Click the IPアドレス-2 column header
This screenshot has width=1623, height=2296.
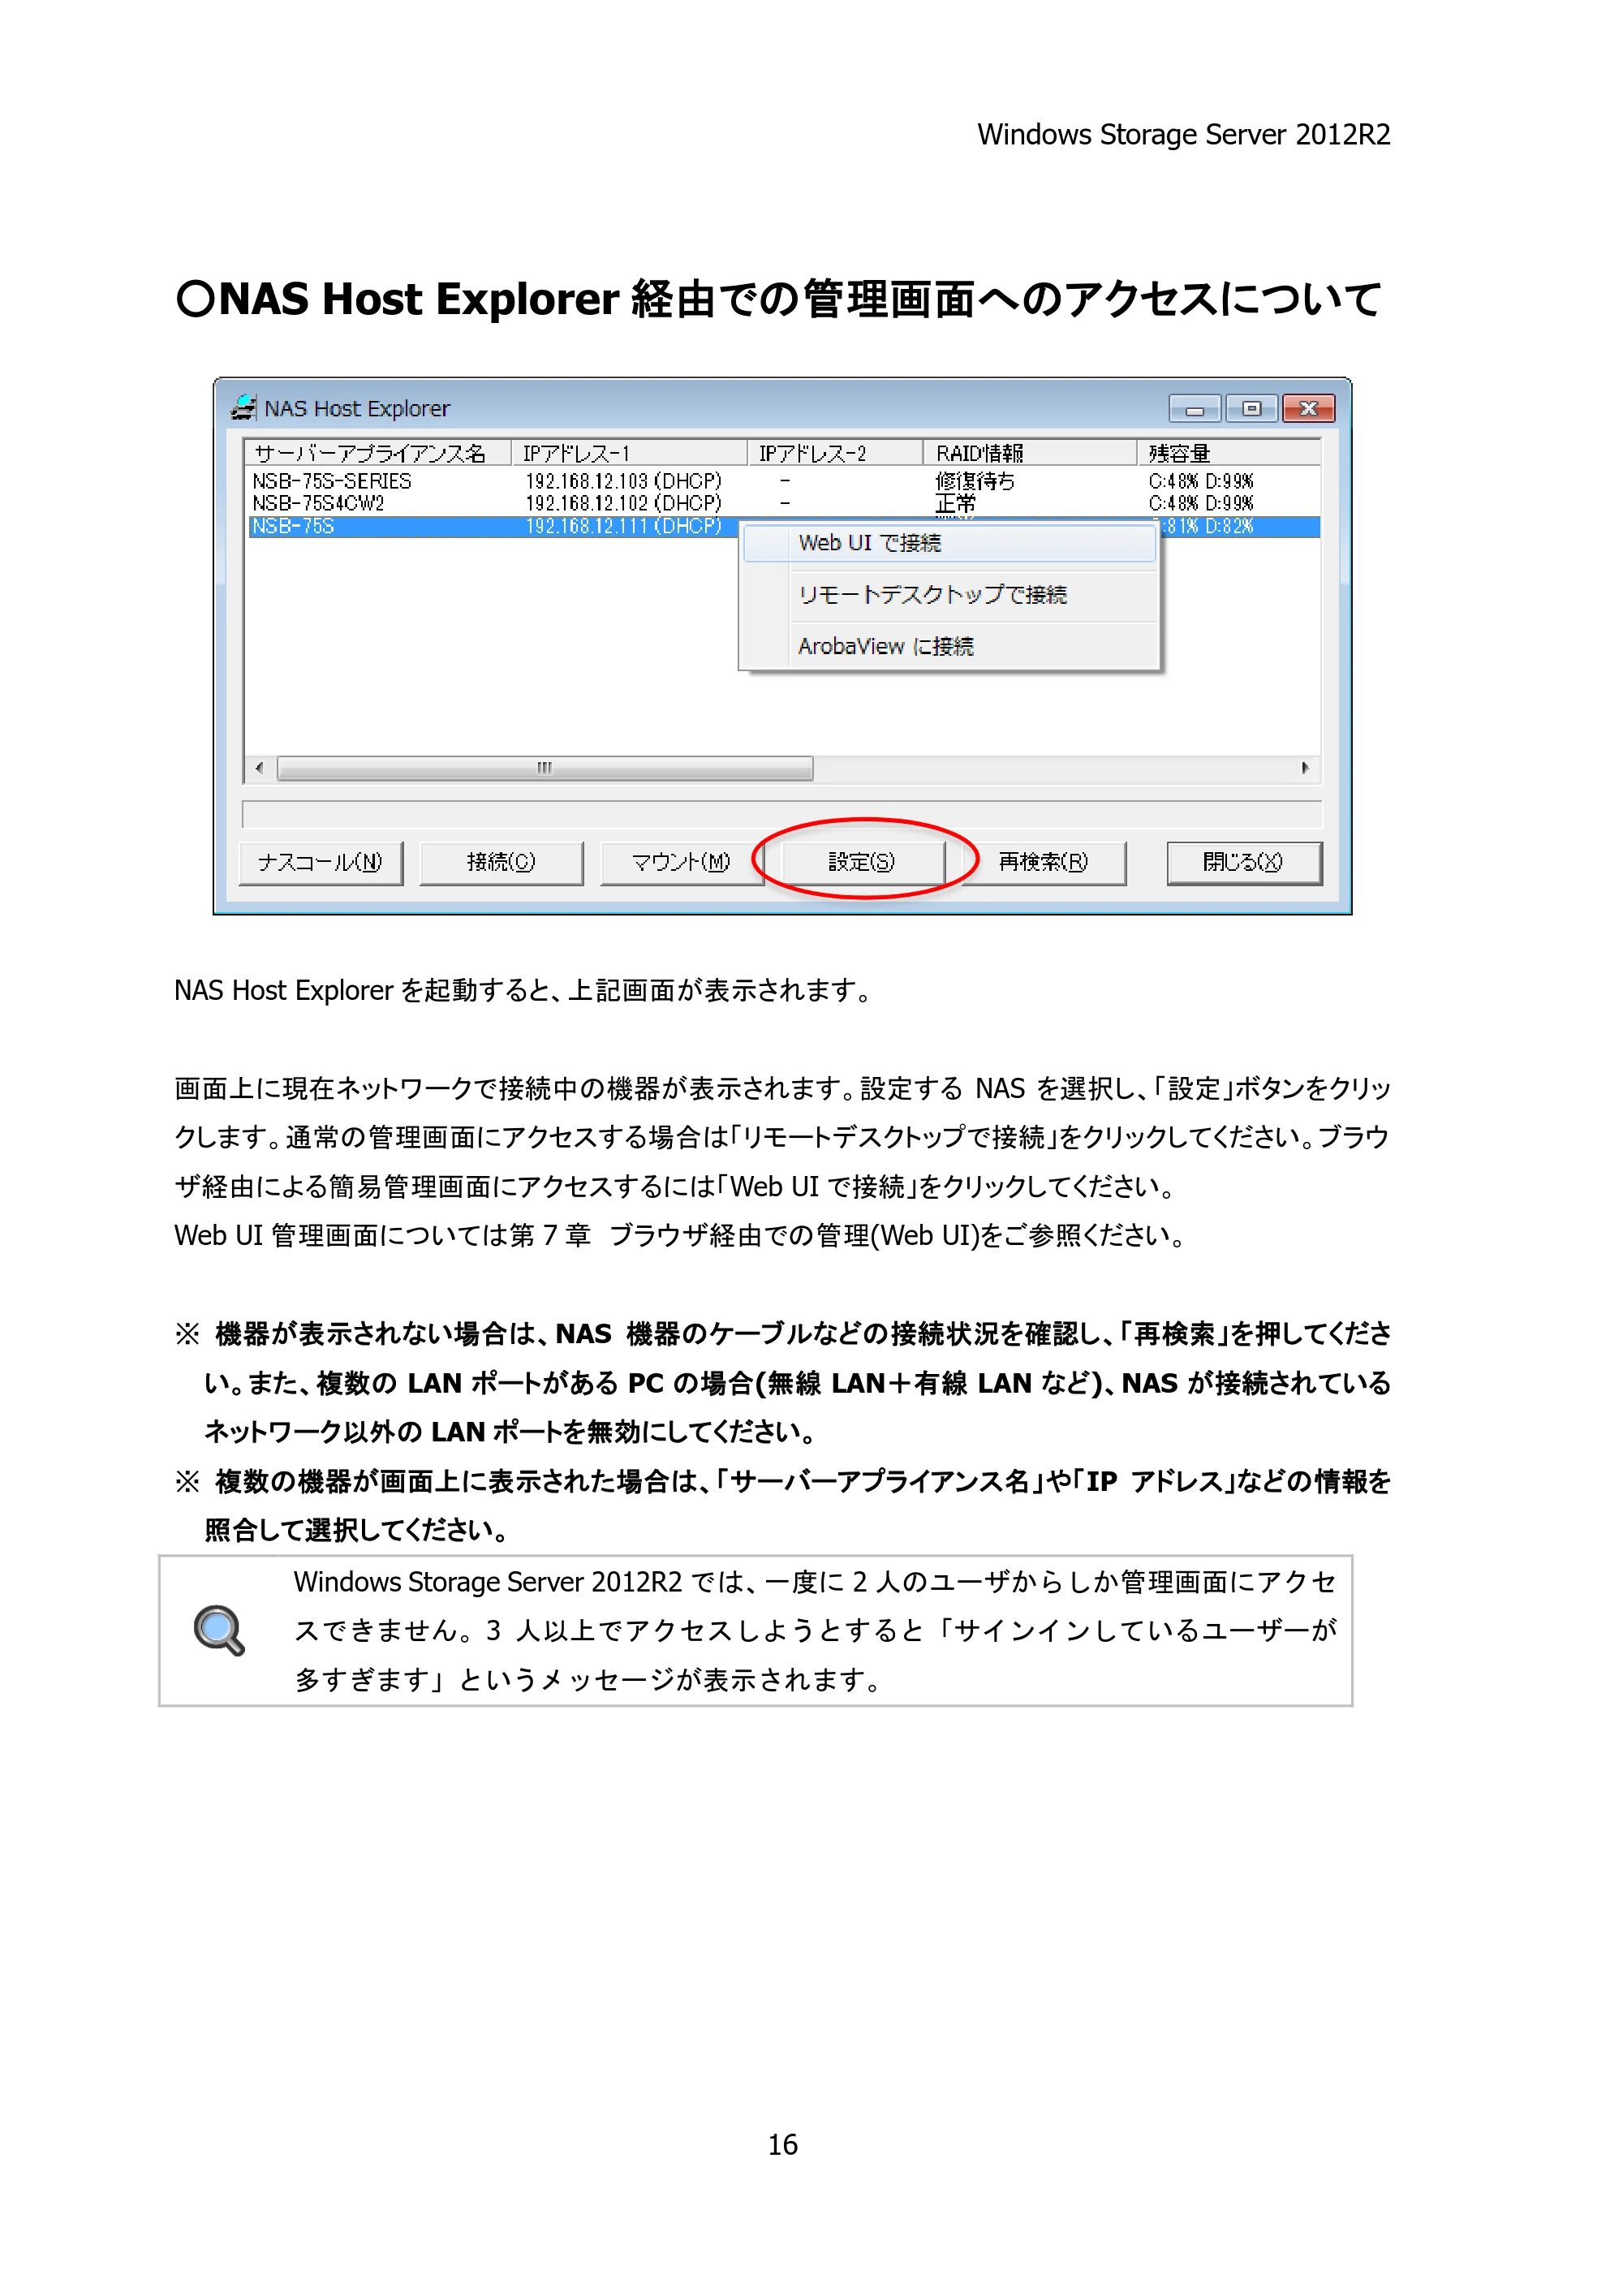(835, 454)
